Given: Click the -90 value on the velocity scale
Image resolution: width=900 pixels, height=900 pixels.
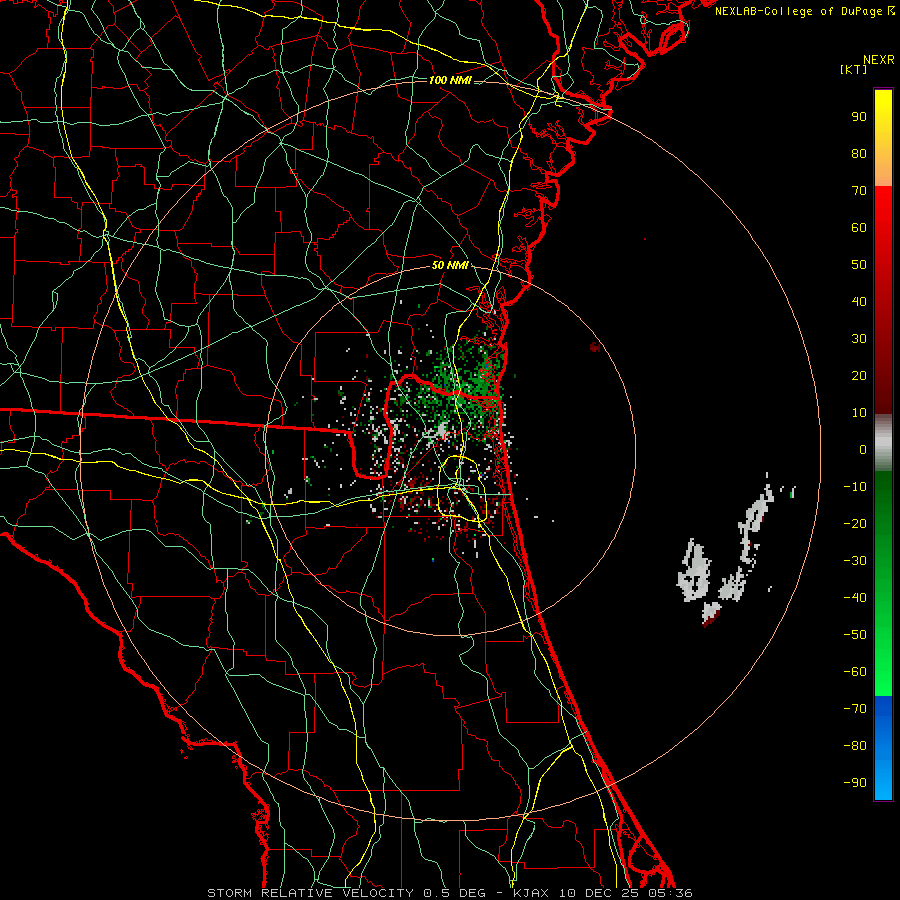Looking at the screenshot, I should [855, 783].
